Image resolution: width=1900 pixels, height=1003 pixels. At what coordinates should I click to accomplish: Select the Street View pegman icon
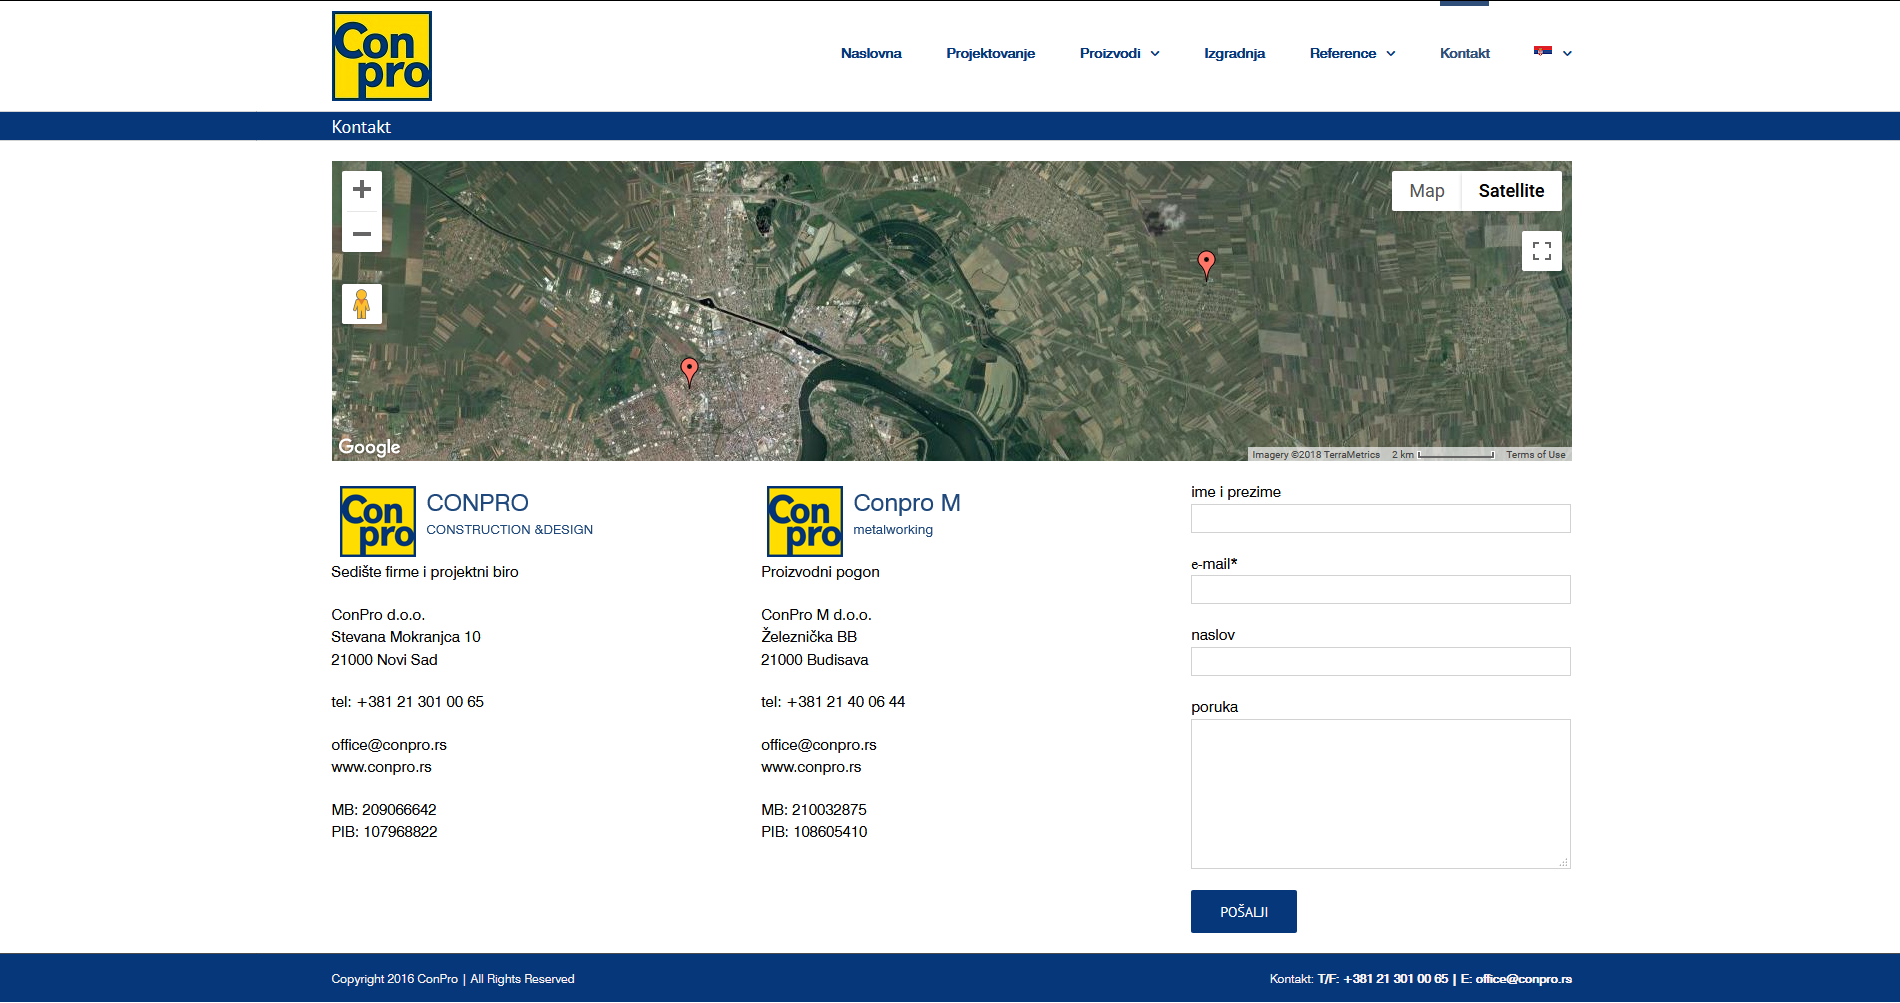click(x=362, y=304)
